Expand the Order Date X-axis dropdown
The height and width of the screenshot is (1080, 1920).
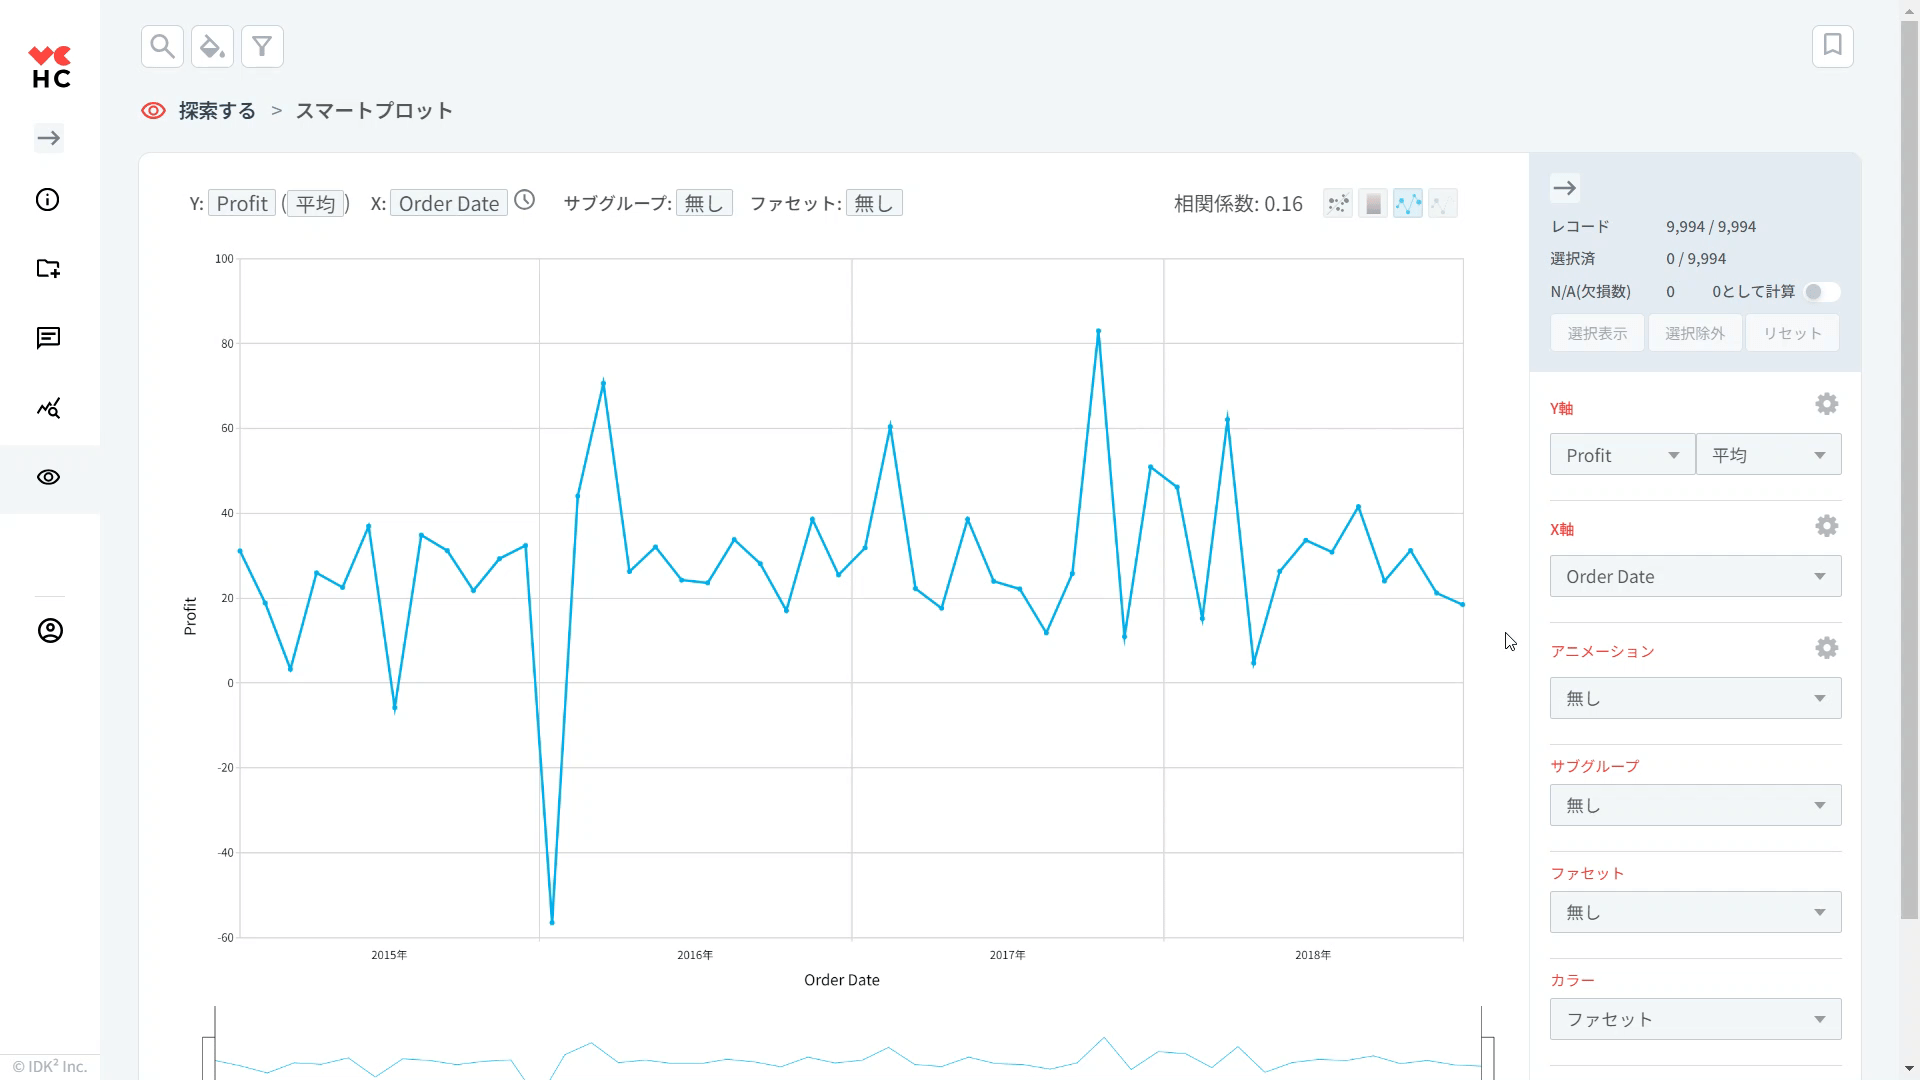pyautogui.click(x=1695, y=577)
